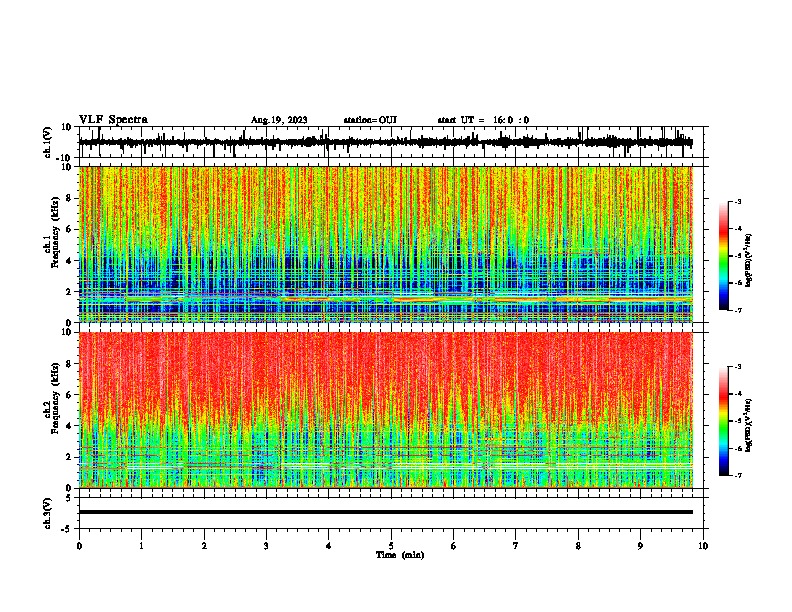Click the ch.2 frequency tick "4"
The image size is (792, 612).
[69, 426]
